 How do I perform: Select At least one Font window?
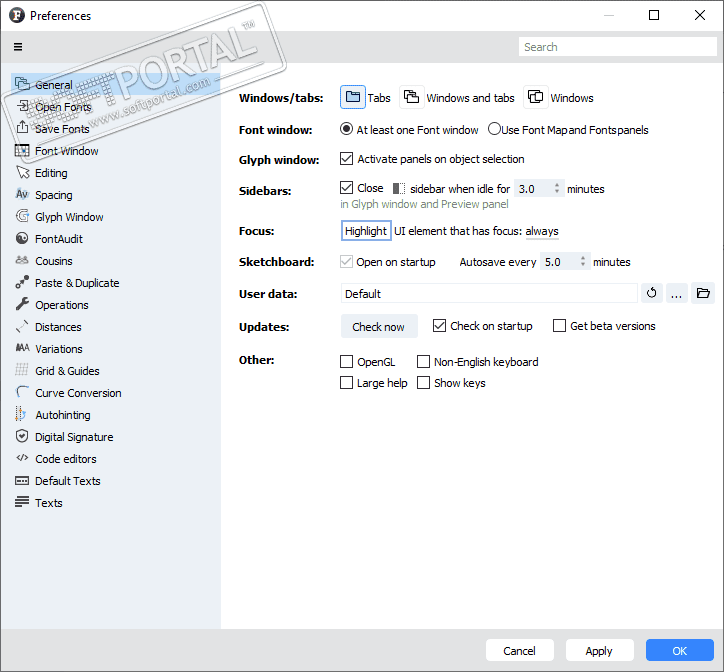346,129
